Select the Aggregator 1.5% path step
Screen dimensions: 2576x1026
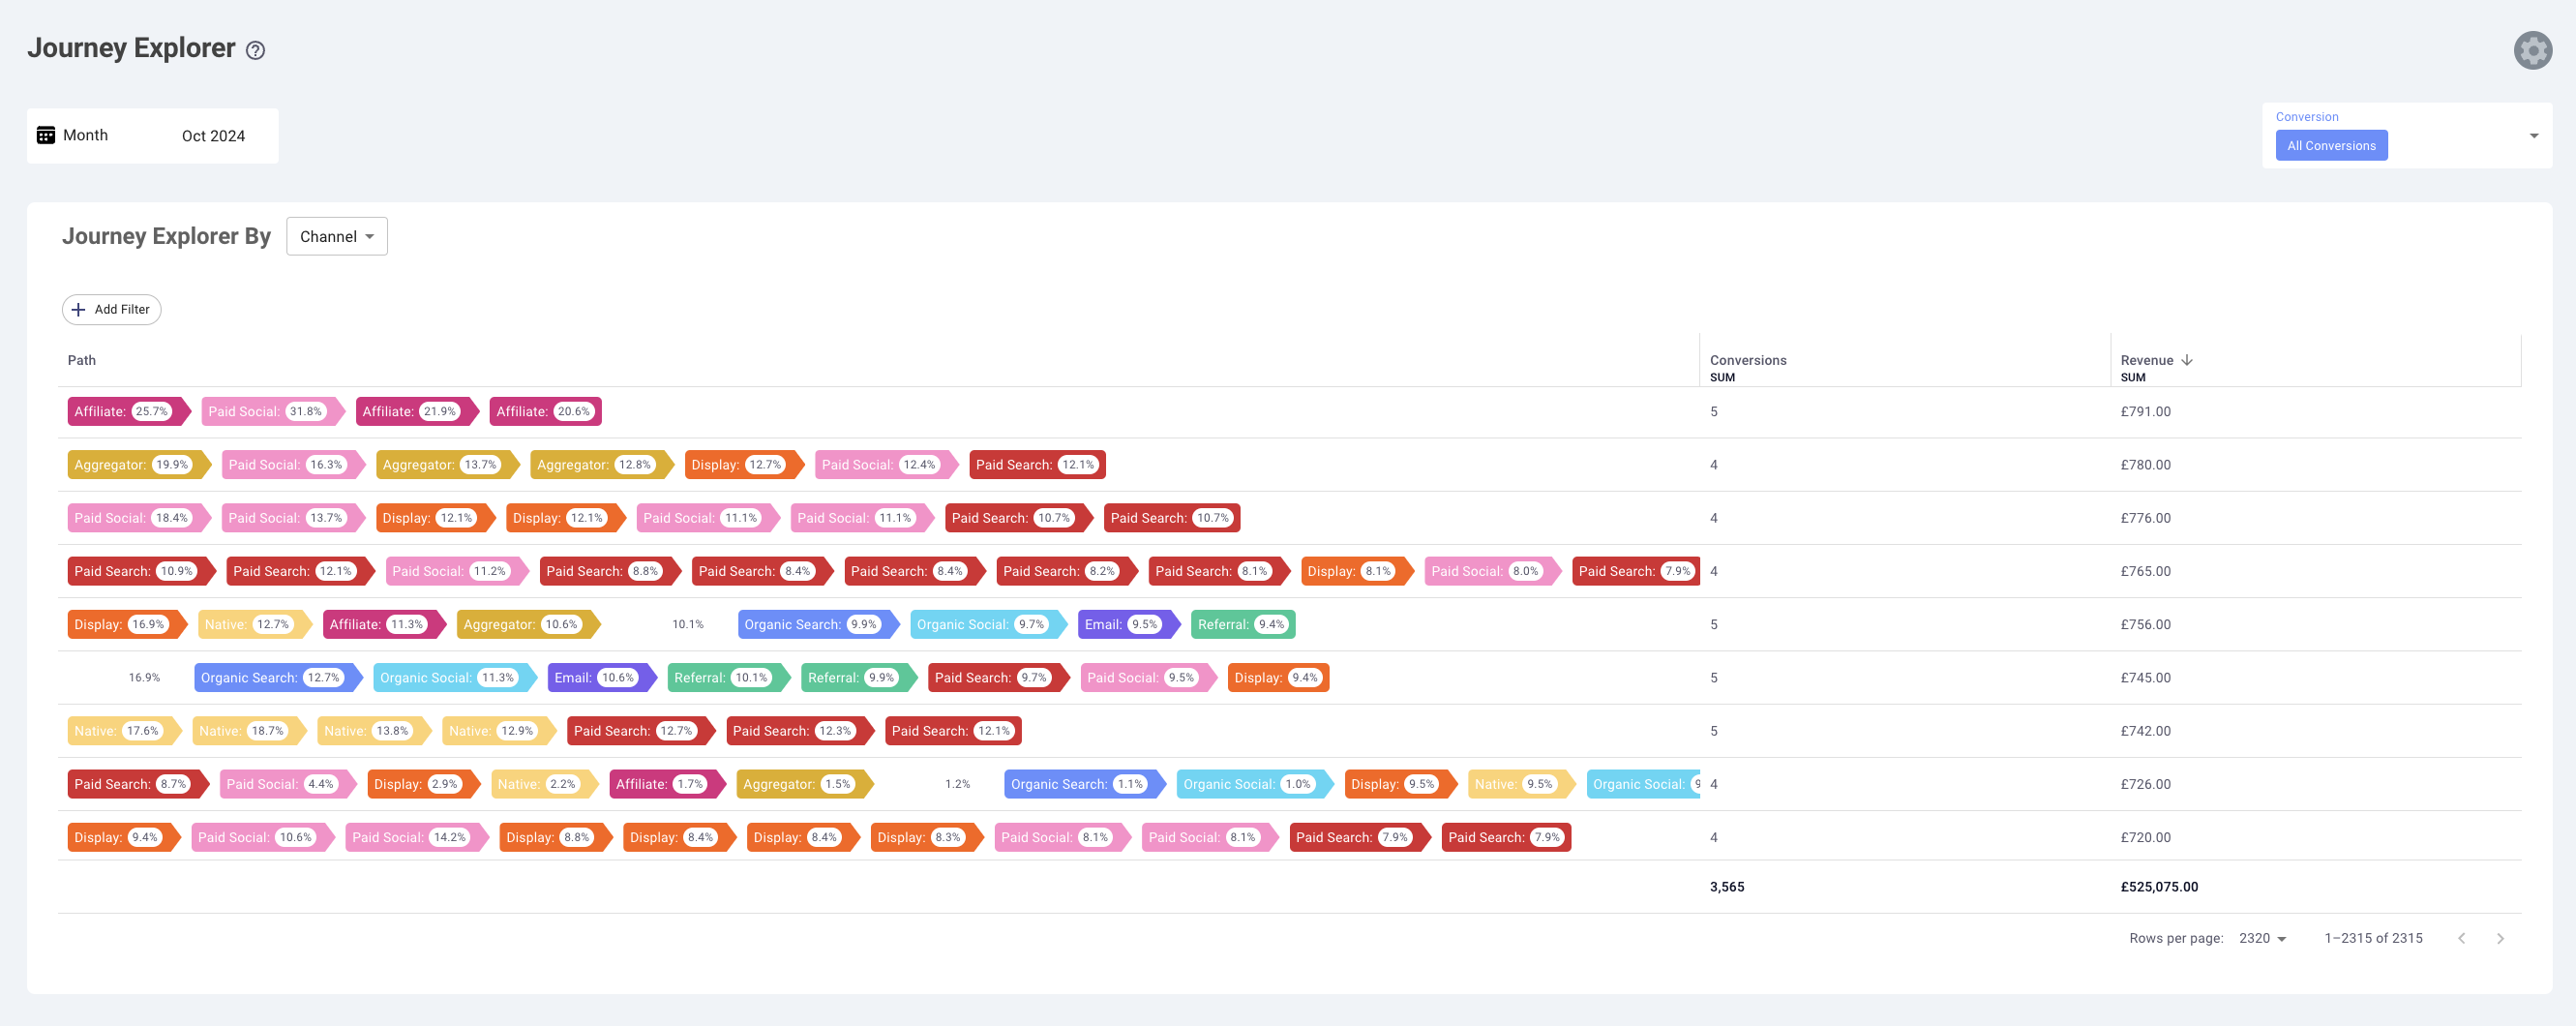pyautogui.click(x=805, y=784)
